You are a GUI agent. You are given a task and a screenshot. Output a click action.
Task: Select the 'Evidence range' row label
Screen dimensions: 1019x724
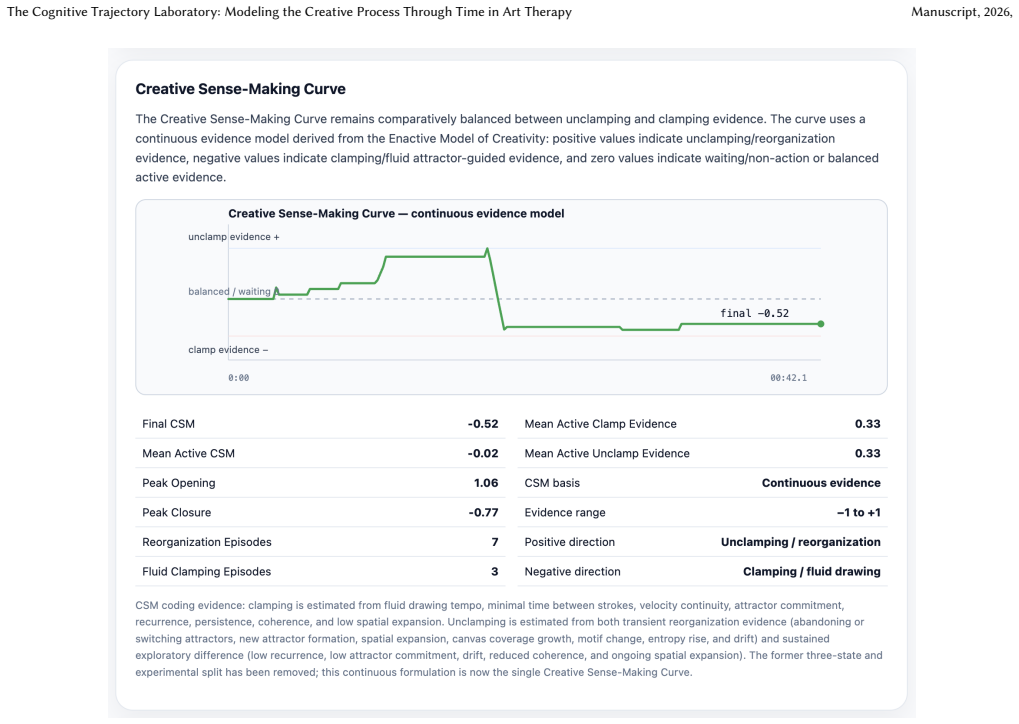tap(565, 512)
